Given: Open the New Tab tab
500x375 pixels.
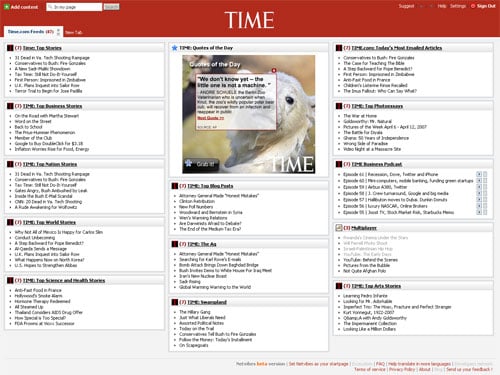Looking at the screenshot, I should pos(74,32).
